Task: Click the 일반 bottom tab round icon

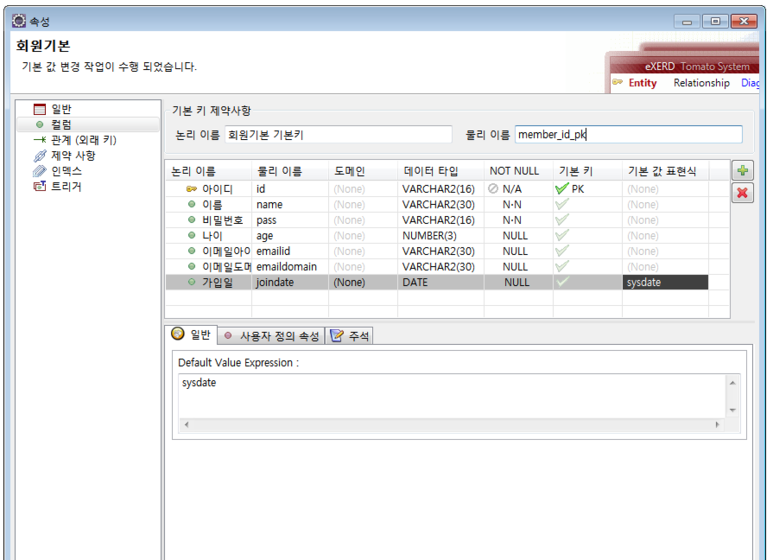Action: pos(177,334)
